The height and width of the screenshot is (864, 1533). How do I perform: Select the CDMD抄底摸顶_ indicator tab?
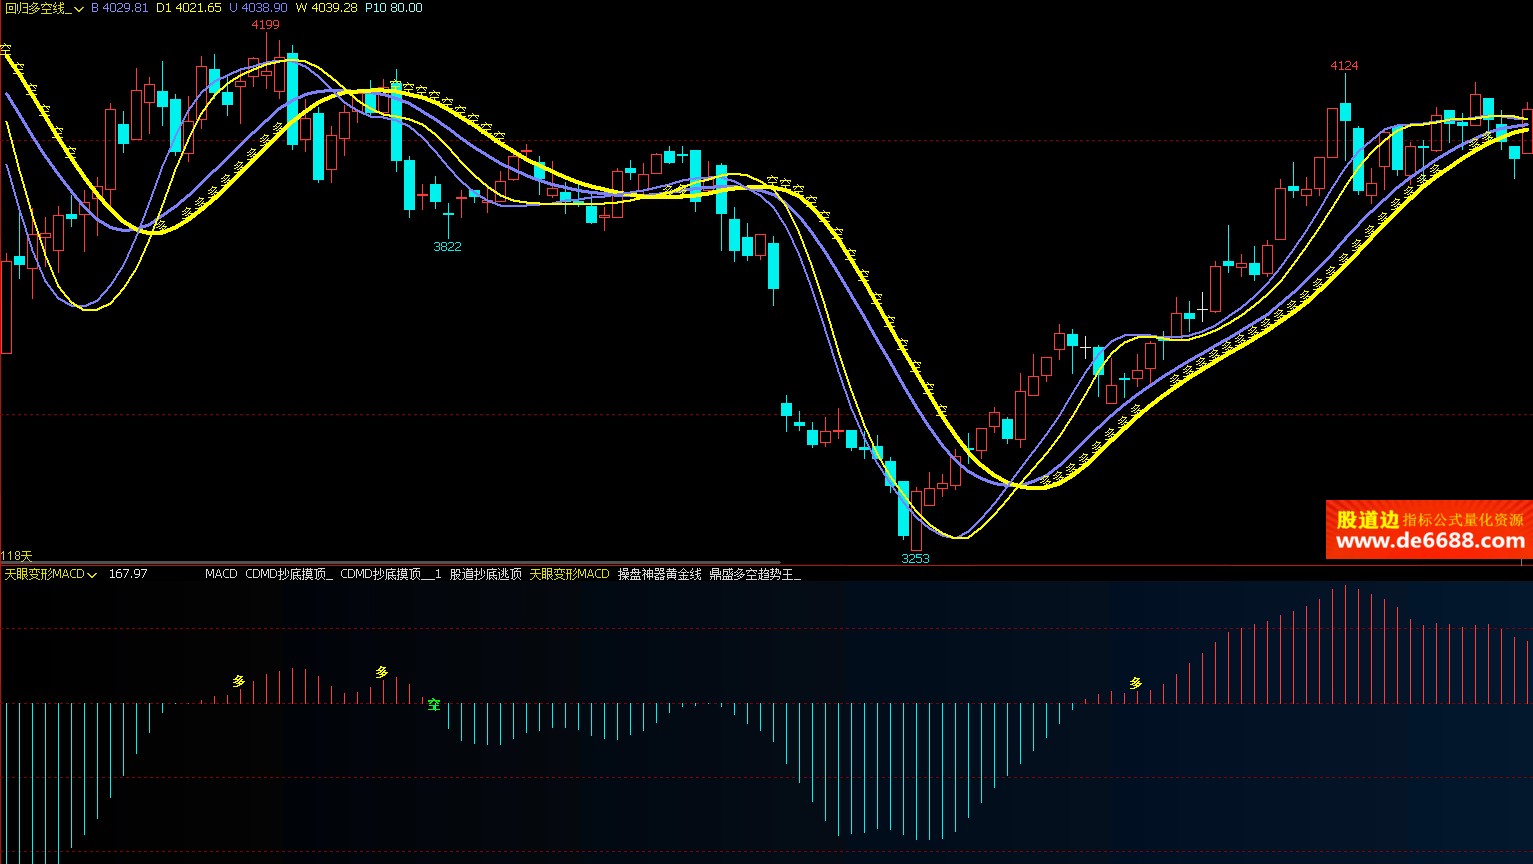point(288,574)
